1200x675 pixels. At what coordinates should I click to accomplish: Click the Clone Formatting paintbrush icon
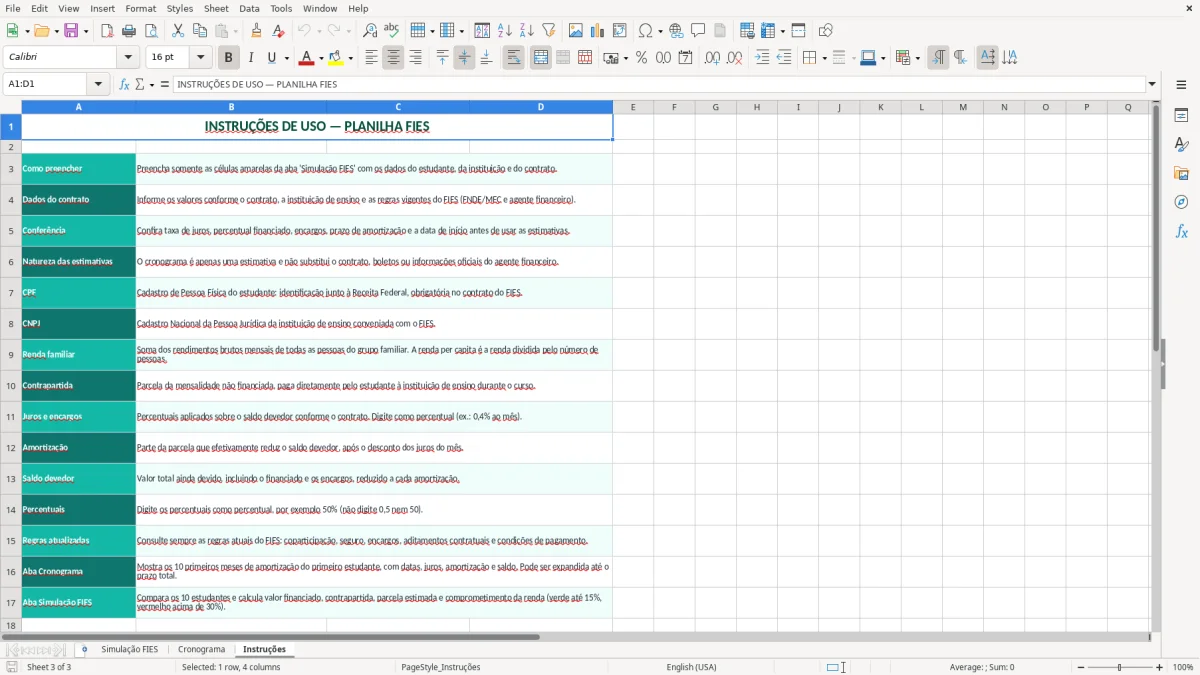point(257,31)
